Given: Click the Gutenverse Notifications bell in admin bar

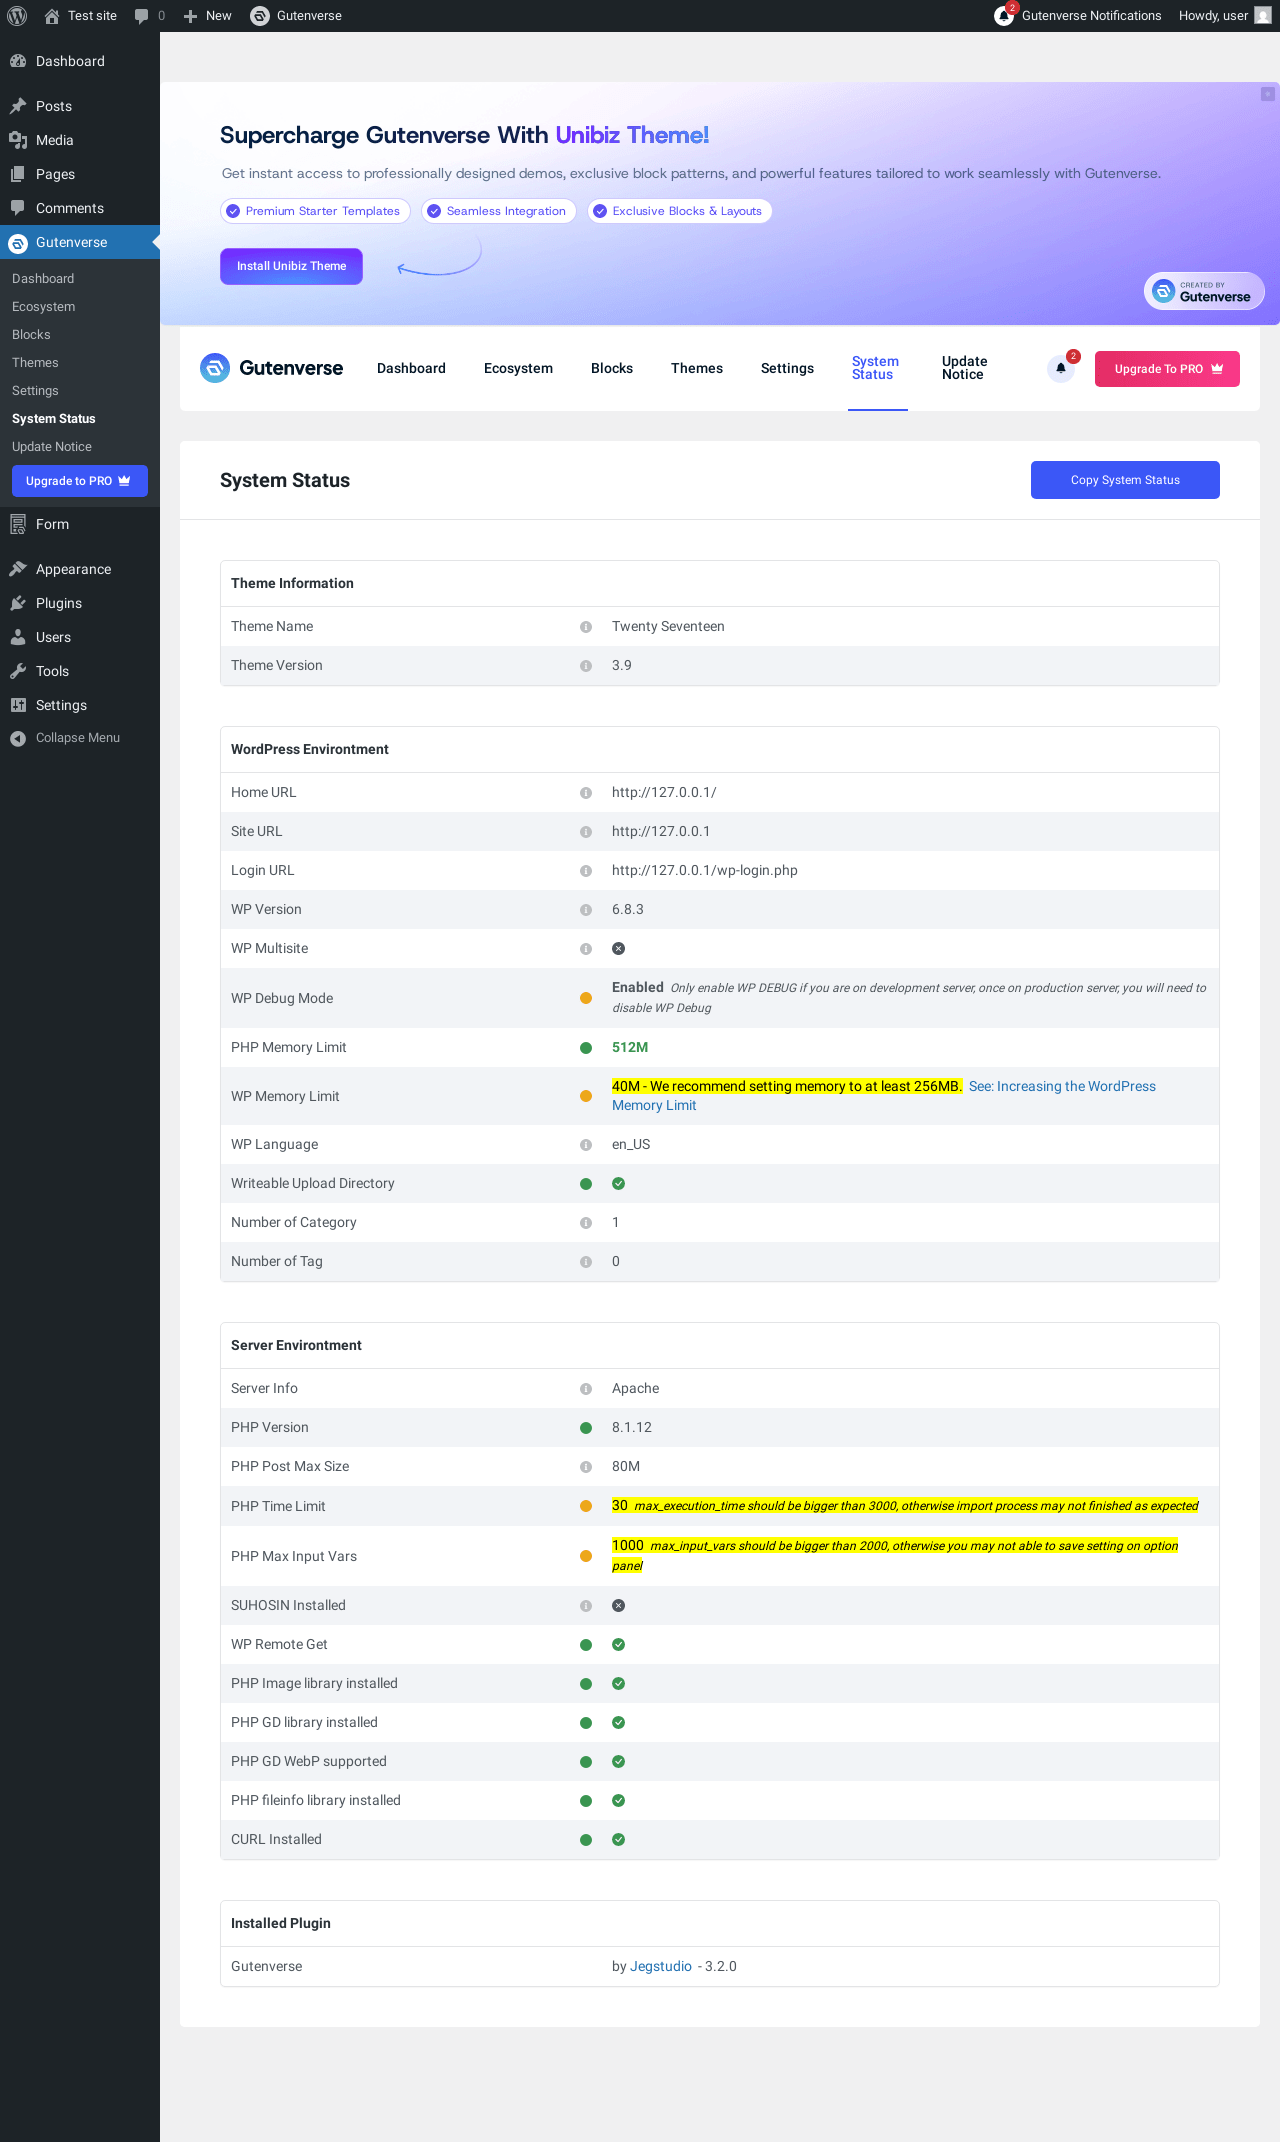Looking at the screenshot, I should pos(1004,16).
